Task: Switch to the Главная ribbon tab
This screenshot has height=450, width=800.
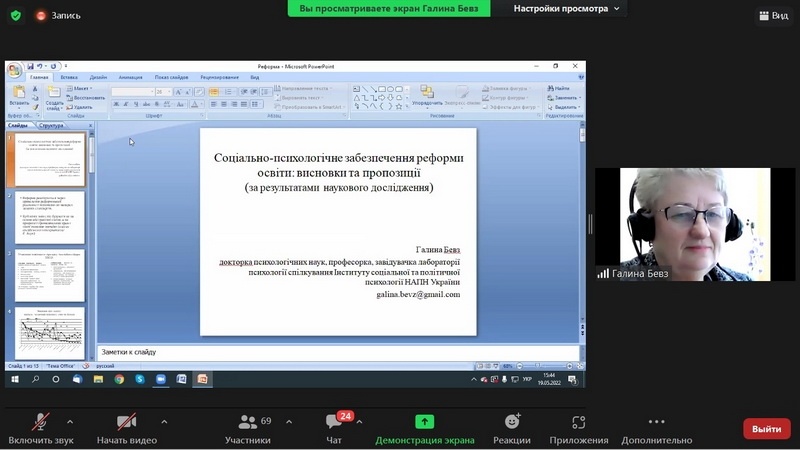Action: click(x=39, y=78)
